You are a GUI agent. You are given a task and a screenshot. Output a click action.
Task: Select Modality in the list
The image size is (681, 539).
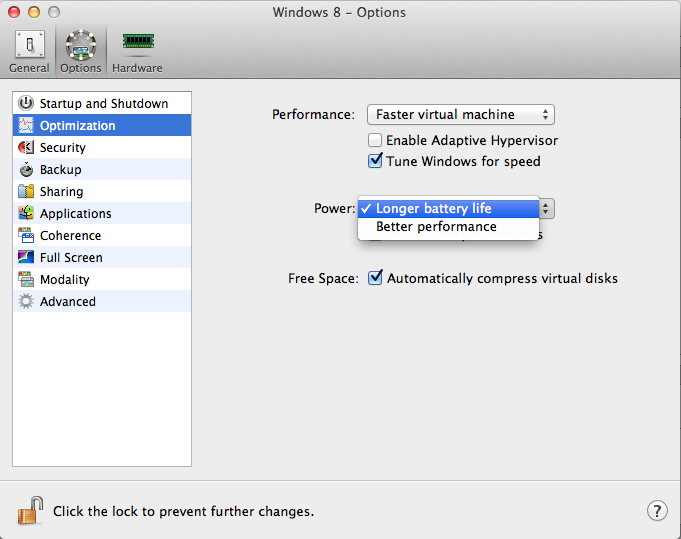tap(102, 280)
